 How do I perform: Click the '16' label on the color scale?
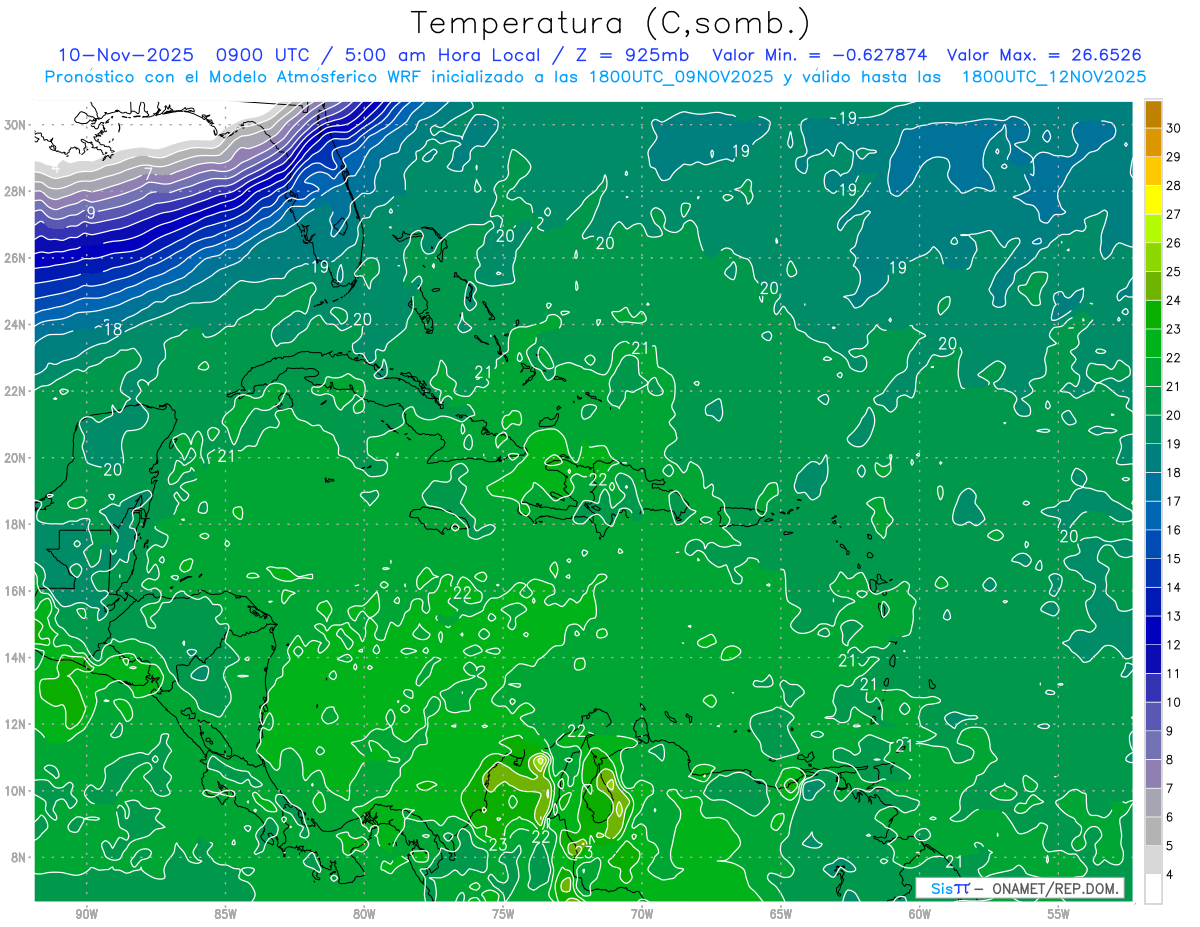coord(1173,530)
